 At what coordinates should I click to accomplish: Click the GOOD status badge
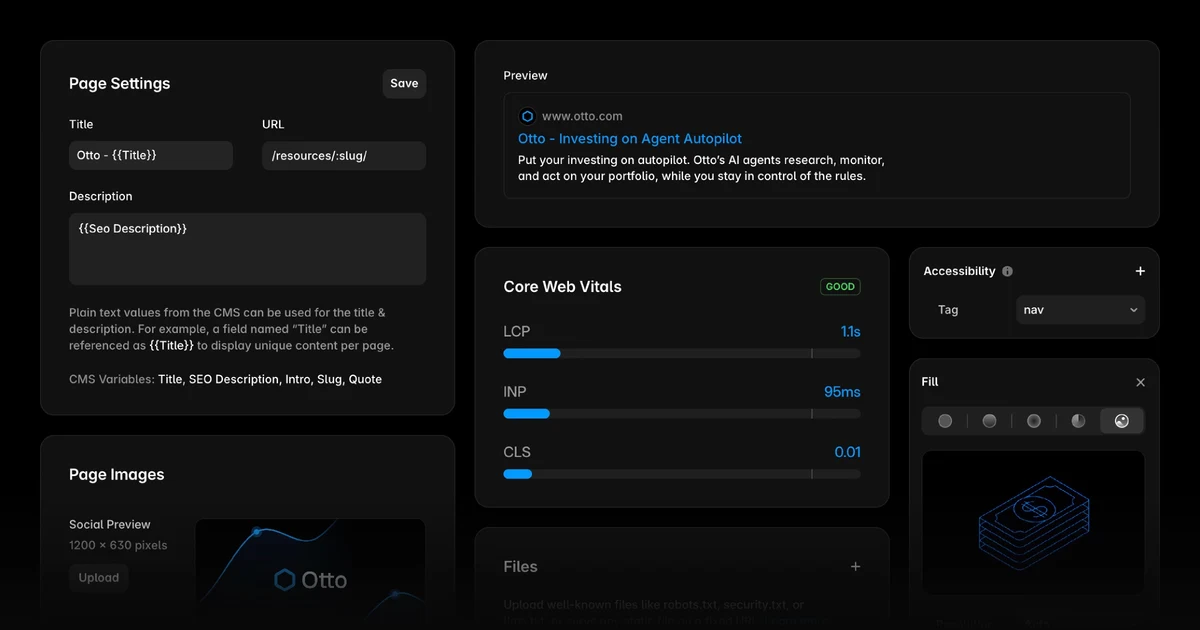tap(840, 286)
